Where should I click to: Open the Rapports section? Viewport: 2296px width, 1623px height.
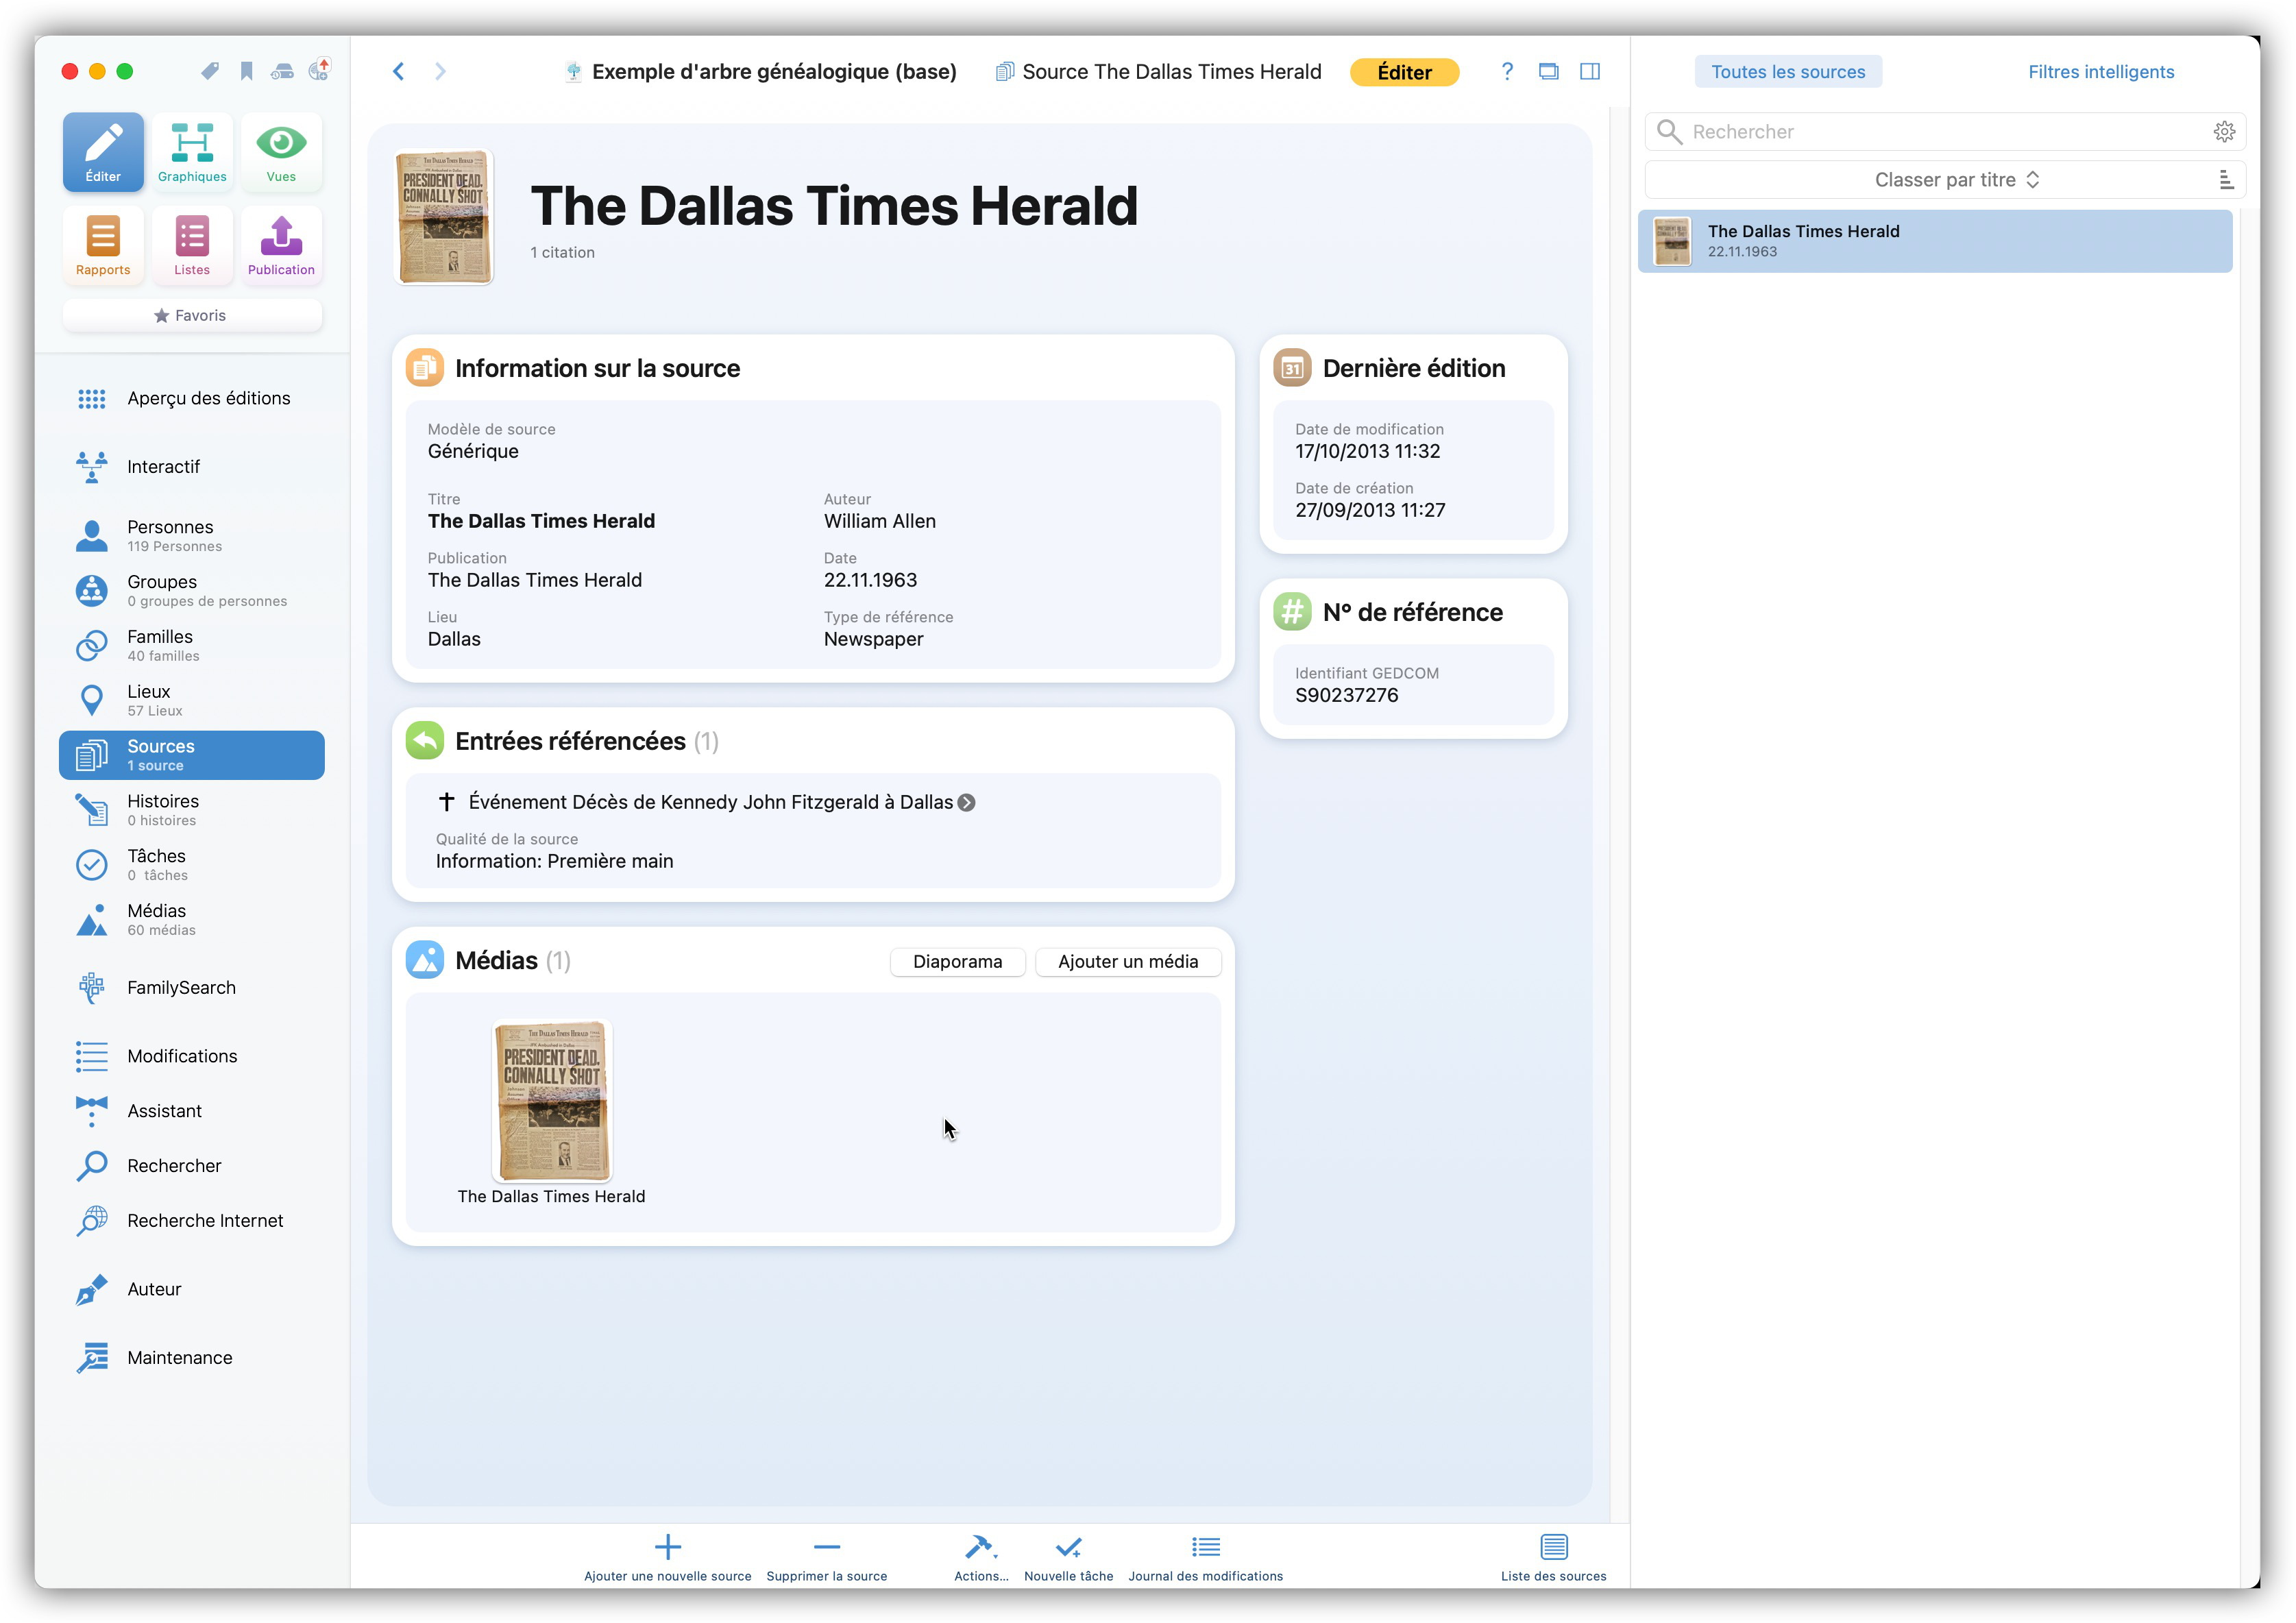click(x=103, y=245)
